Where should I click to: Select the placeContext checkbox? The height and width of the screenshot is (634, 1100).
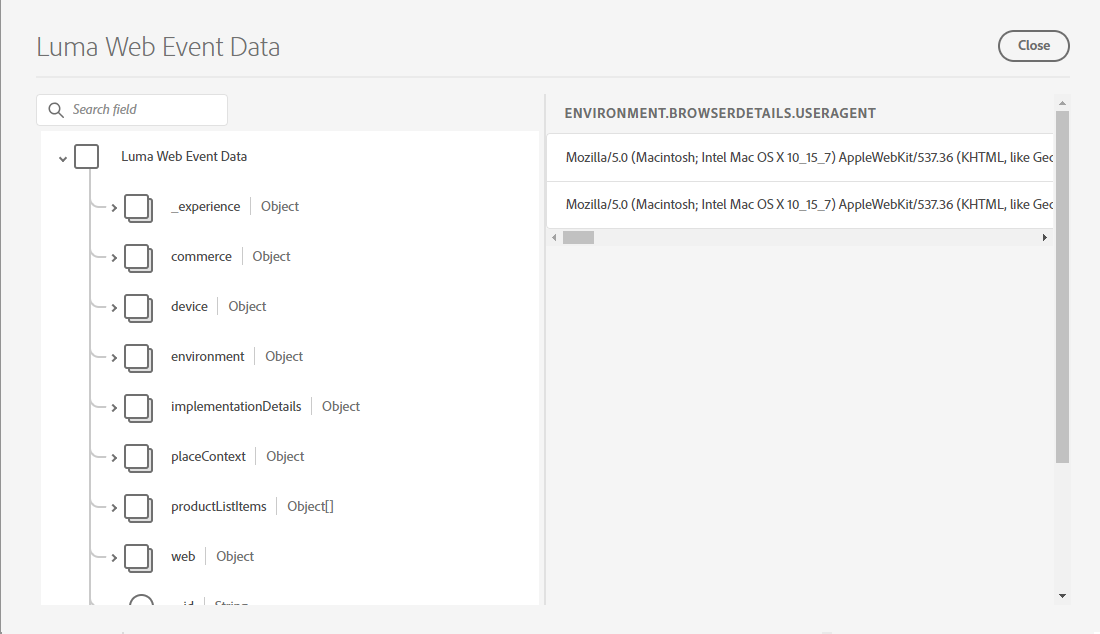(x=138, y=457)
